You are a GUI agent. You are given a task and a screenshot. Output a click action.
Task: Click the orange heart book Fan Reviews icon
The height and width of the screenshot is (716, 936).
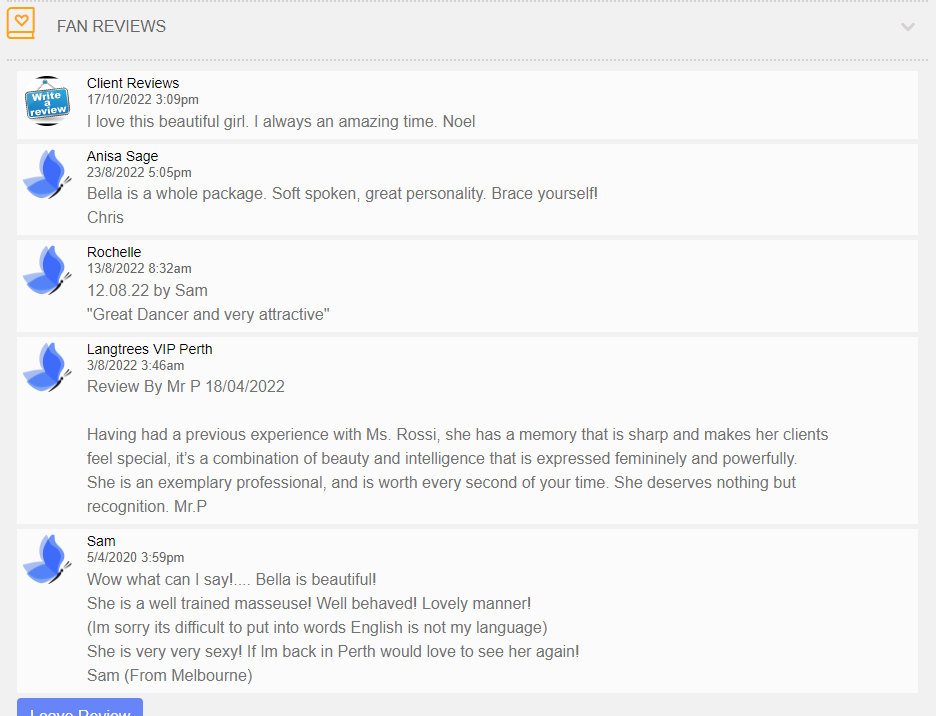coord(21,23)
